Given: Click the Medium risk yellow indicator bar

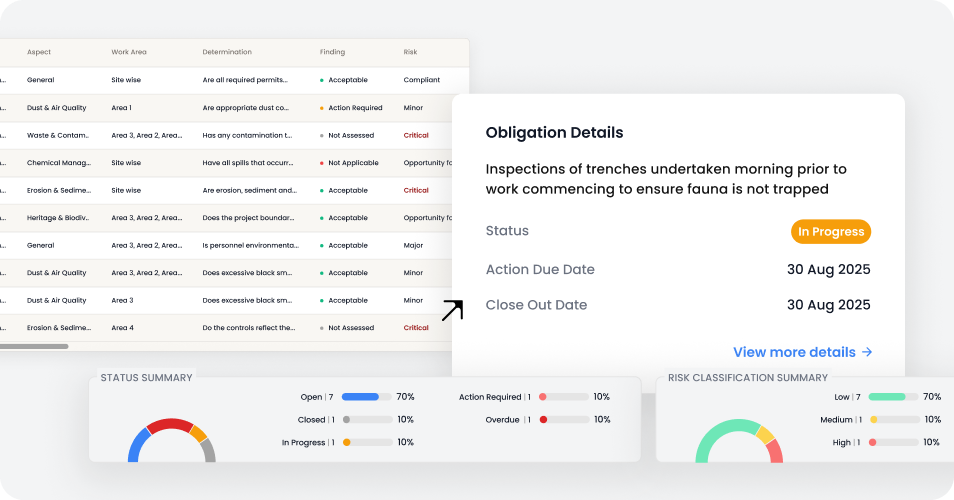Looking at the screenshot, I should point(894,420).
